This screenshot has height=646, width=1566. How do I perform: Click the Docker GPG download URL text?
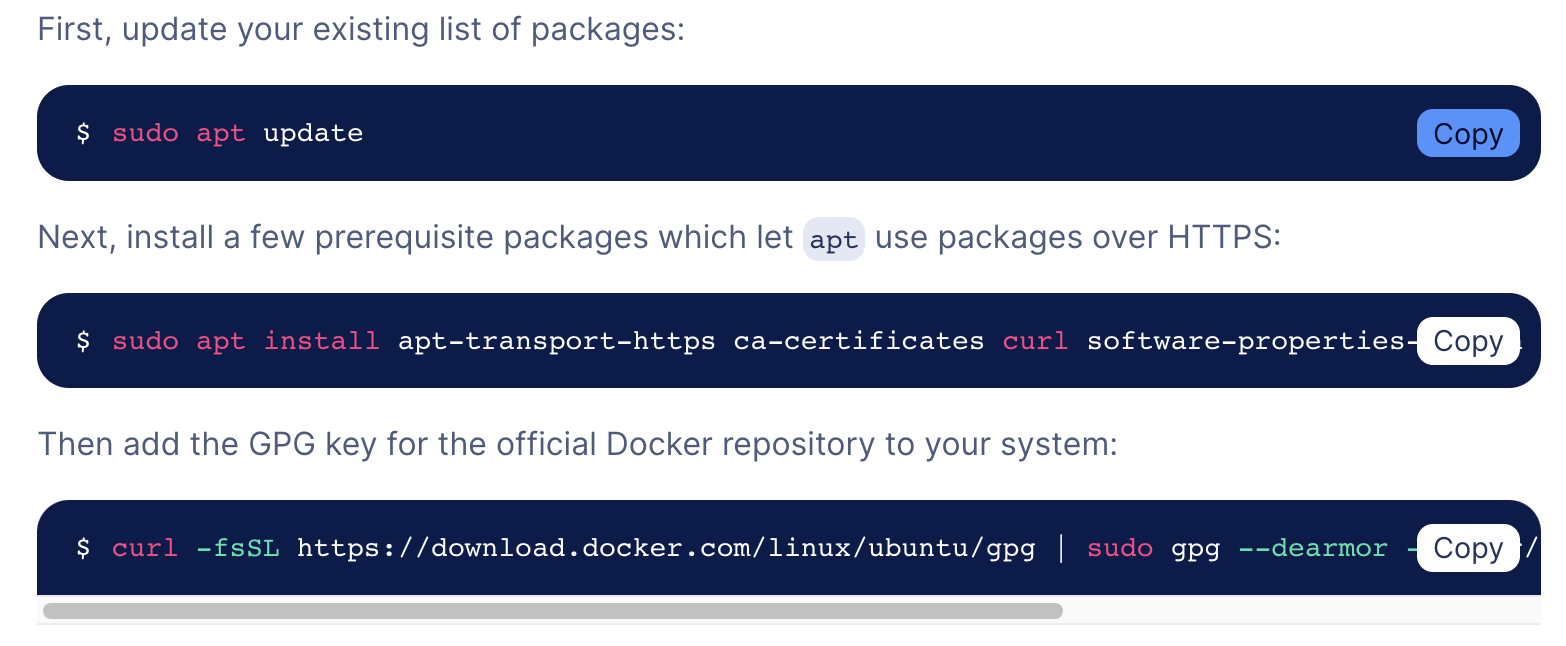666,548
